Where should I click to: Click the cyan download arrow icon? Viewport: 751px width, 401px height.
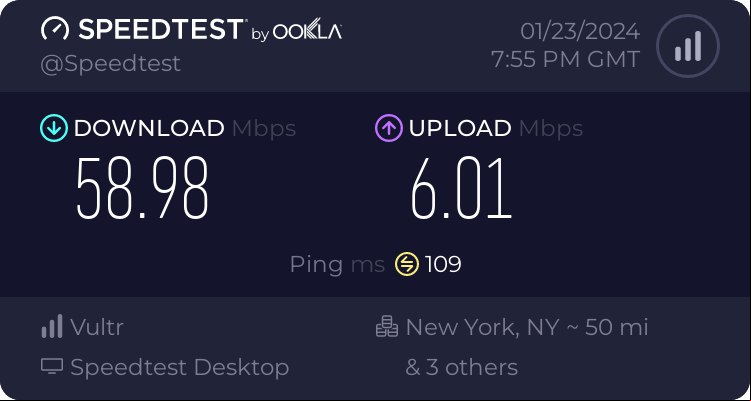(x=54, y=128)
